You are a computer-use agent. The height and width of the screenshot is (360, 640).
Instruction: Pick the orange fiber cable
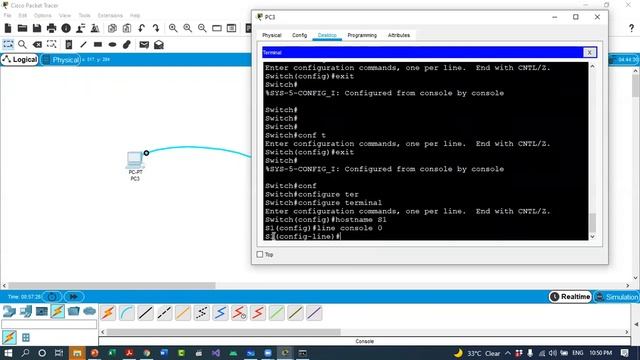[183, 313]
